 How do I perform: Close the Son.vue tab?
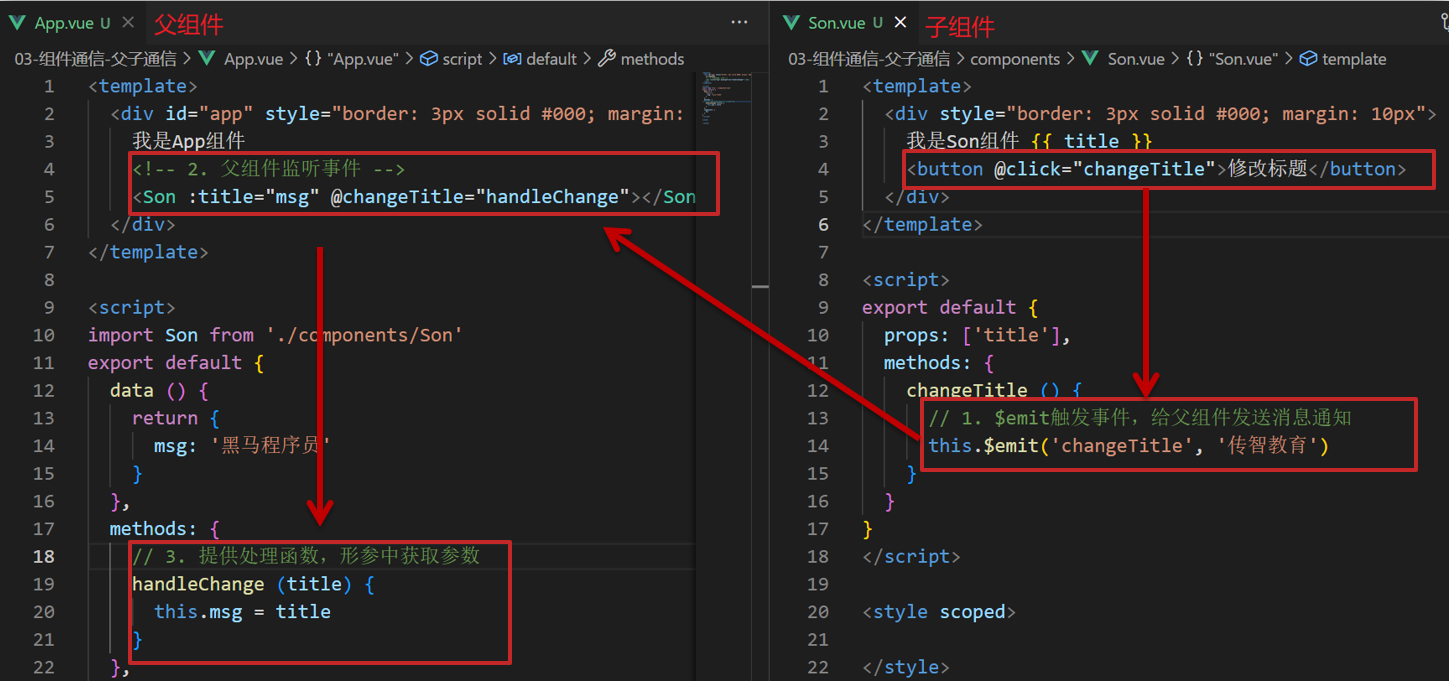pos(900,23)
